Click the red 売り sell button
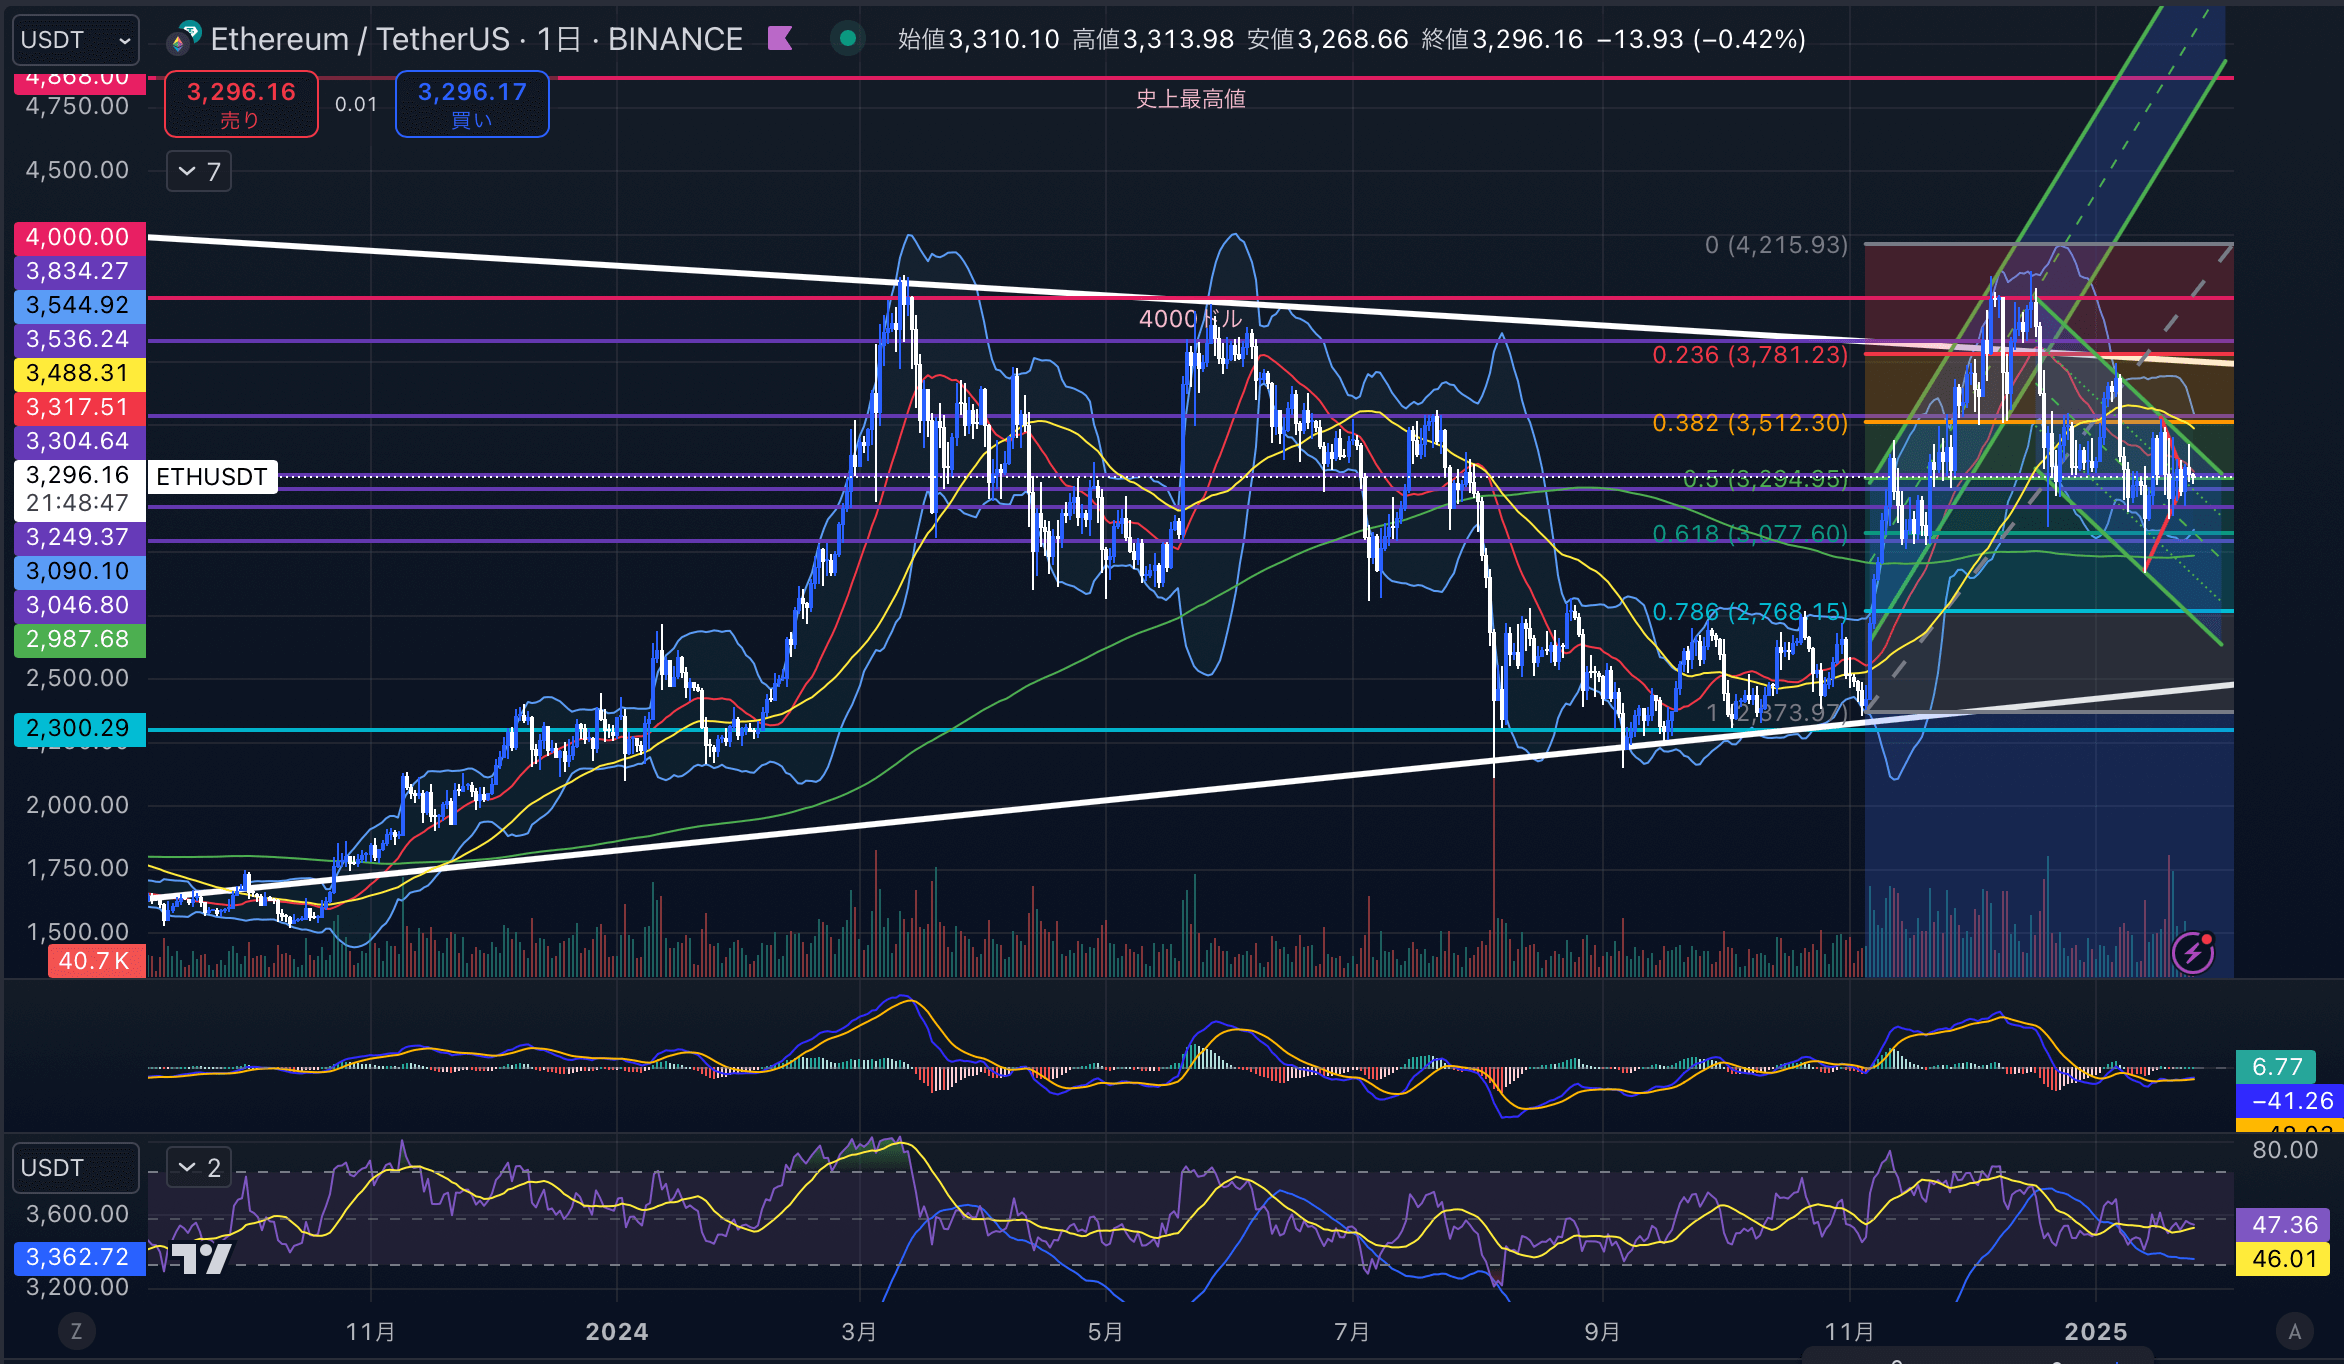The width and height of the screenshot is (2344, 1364). click(241, 104)
